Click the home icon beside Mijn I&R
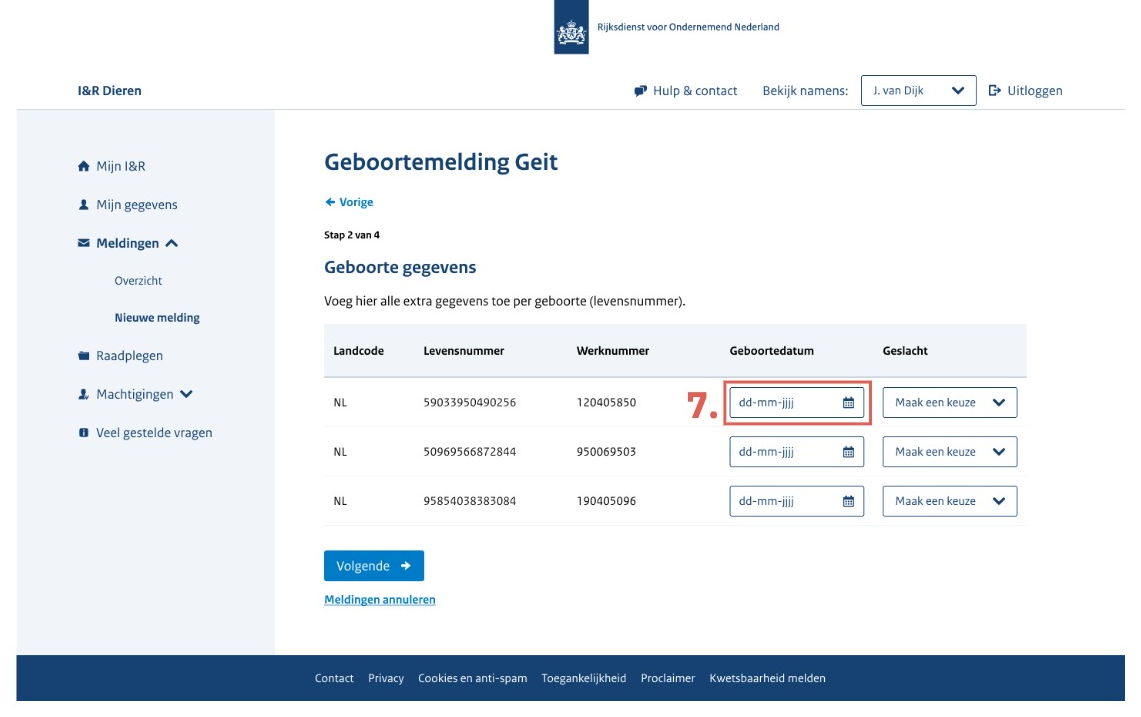 (84, 166)
